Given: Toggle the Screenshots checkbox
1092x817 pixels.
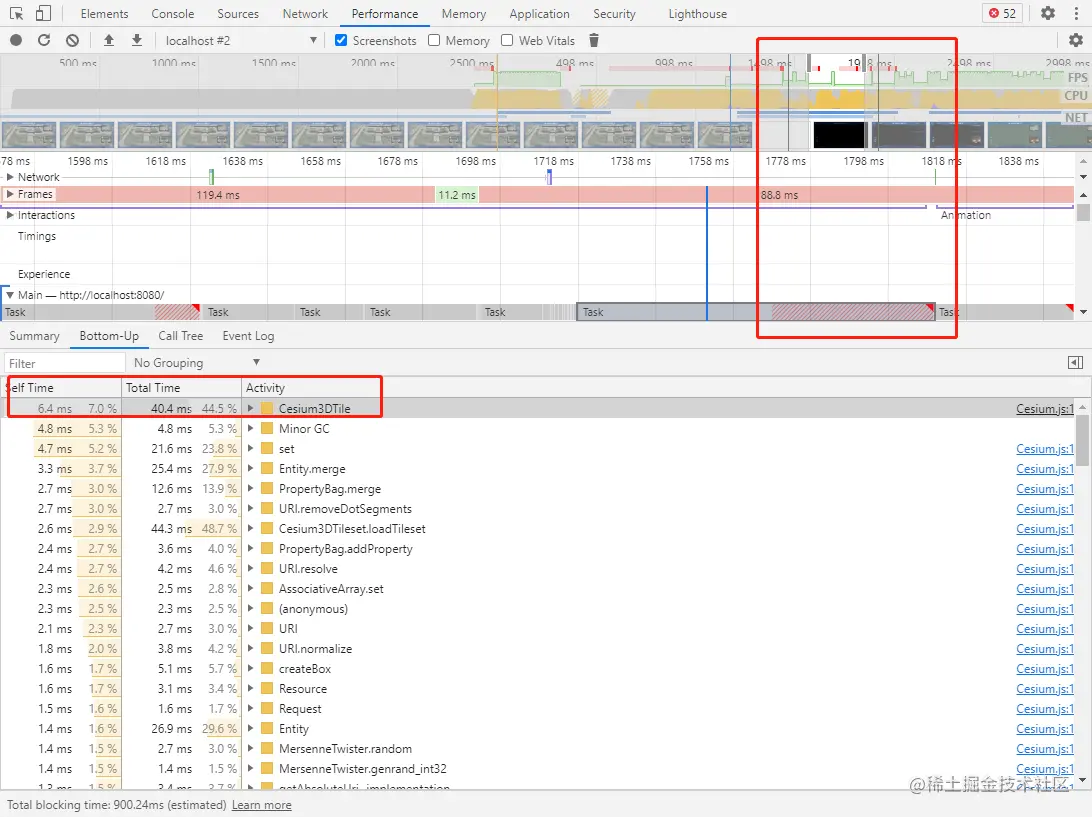Looking at the screenshot, I should tap(341, 40).
